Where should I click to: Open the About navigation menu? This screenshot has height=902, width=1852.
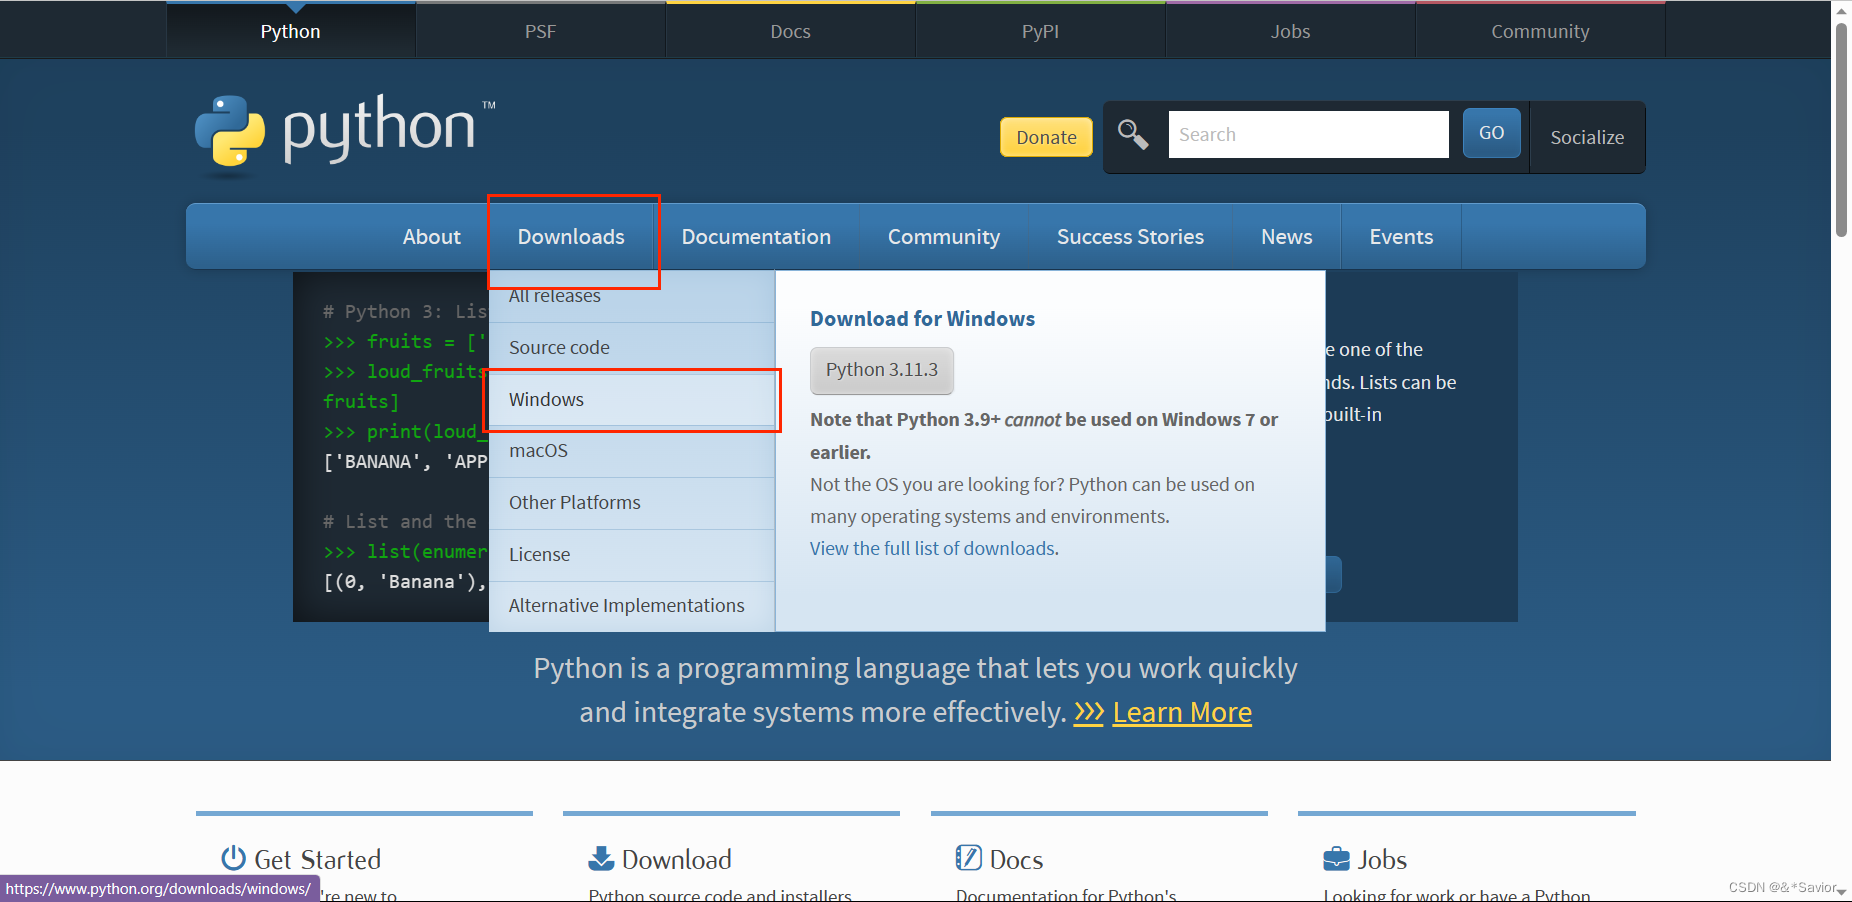pos(432,237)
